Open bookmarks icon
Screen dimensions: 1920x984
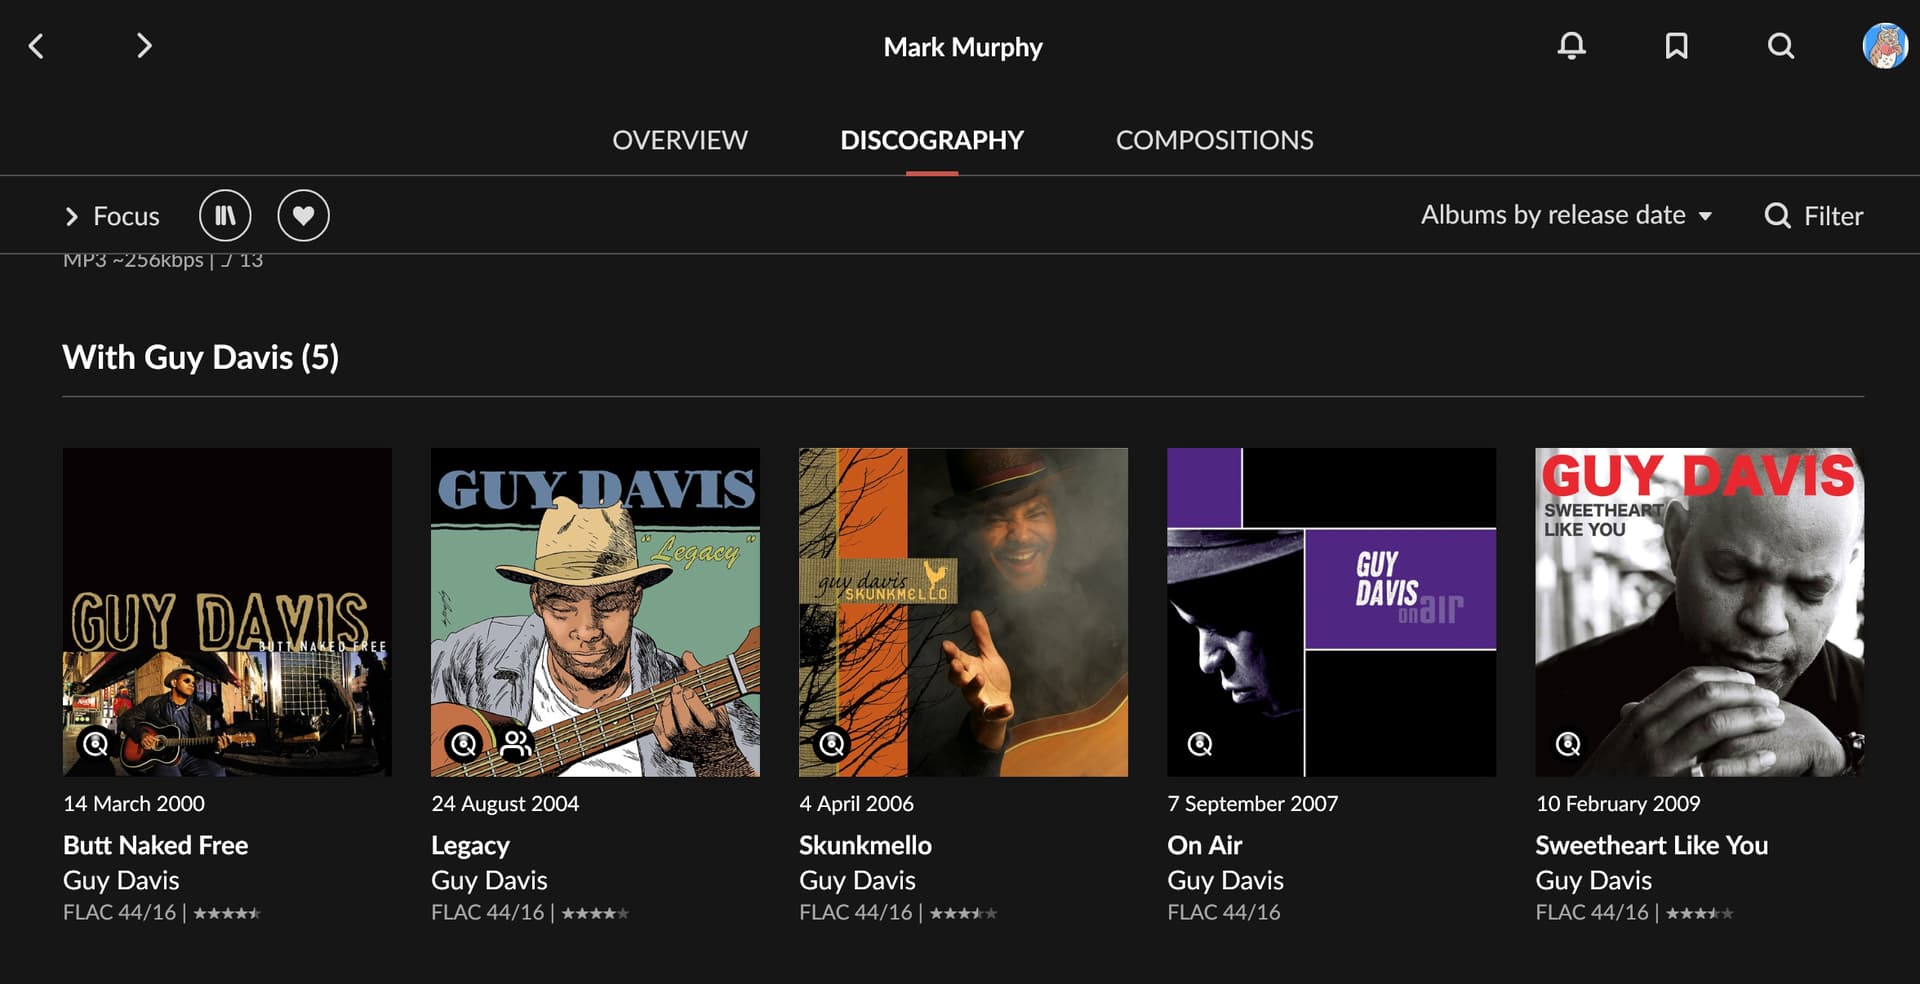(1676, 46)
